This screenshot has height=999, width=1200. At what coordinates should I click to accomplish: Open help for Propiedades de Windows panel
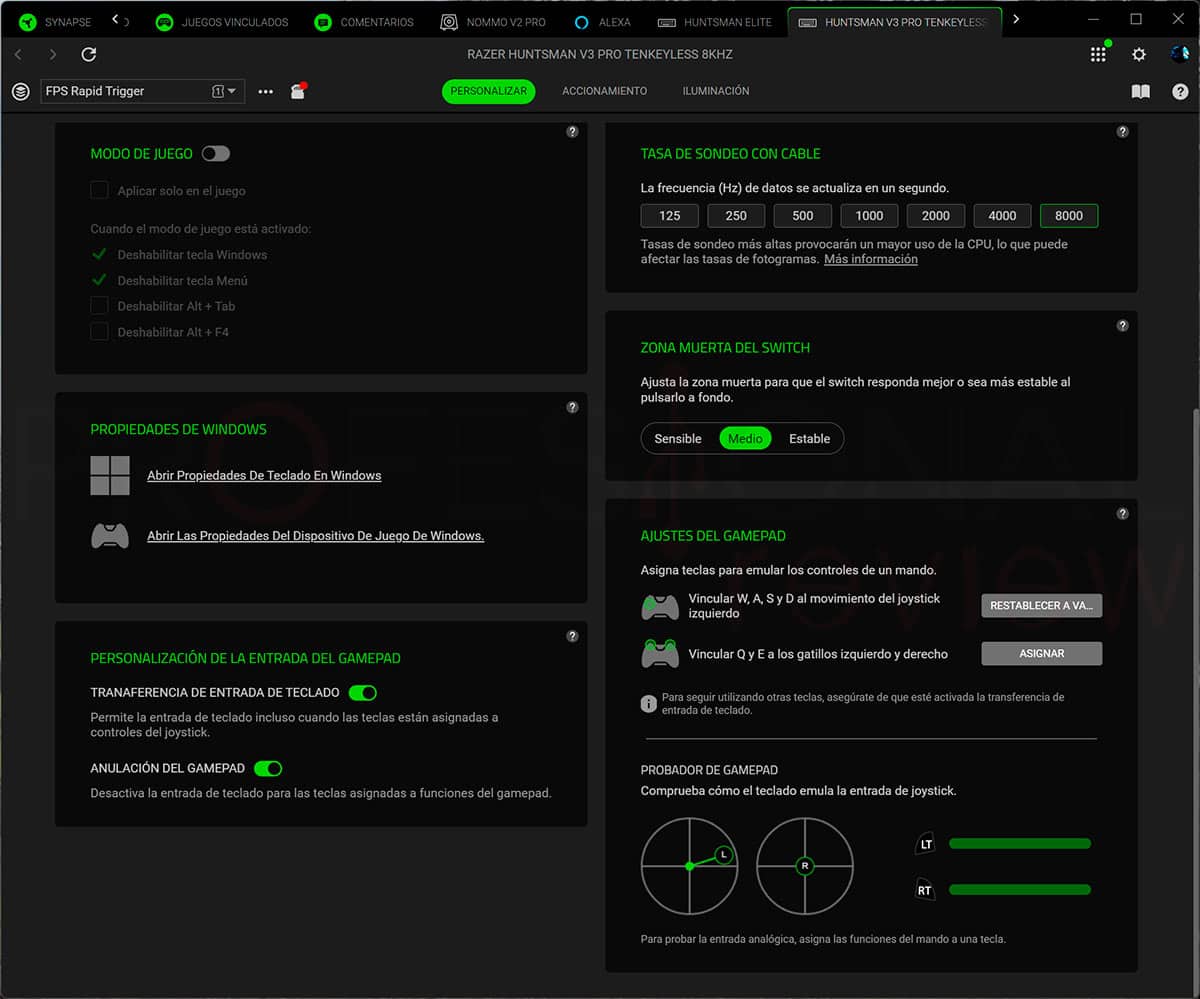click(572, 407)
